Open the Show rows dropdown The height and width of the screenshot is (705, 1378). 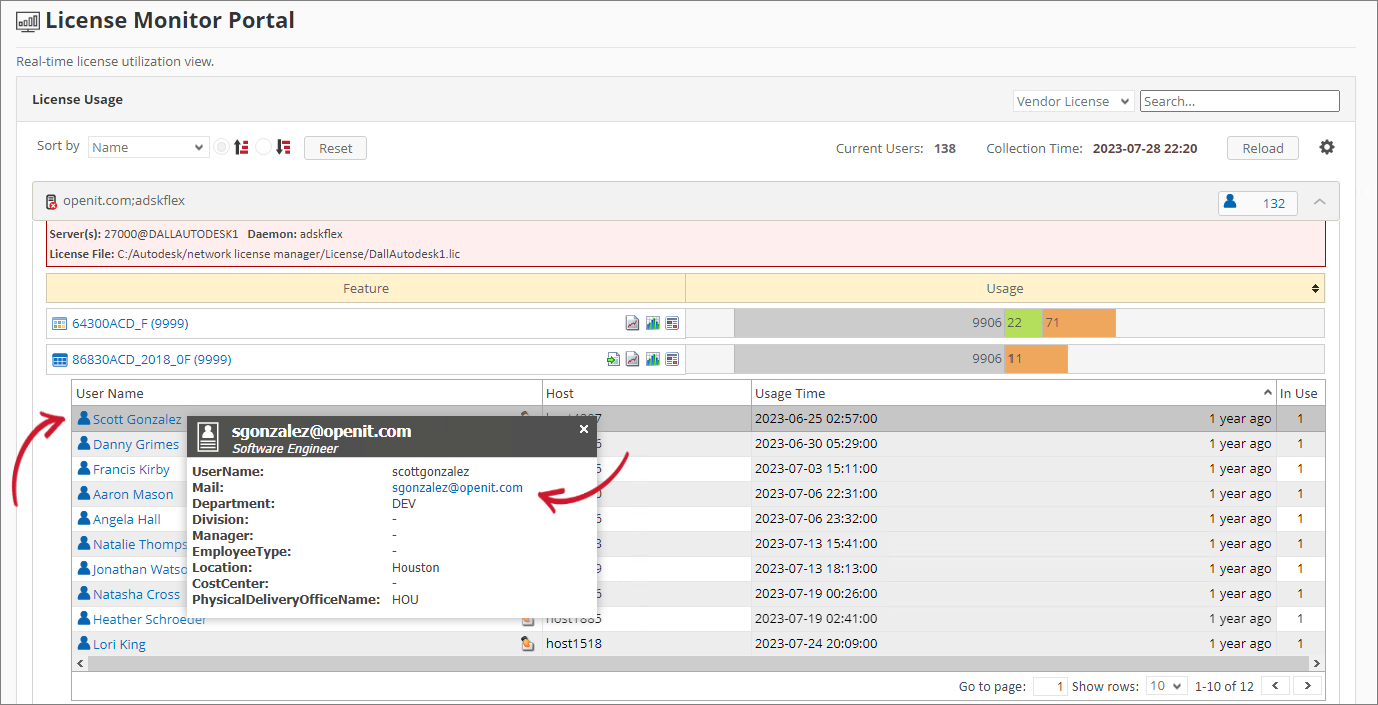[1166, 686]
